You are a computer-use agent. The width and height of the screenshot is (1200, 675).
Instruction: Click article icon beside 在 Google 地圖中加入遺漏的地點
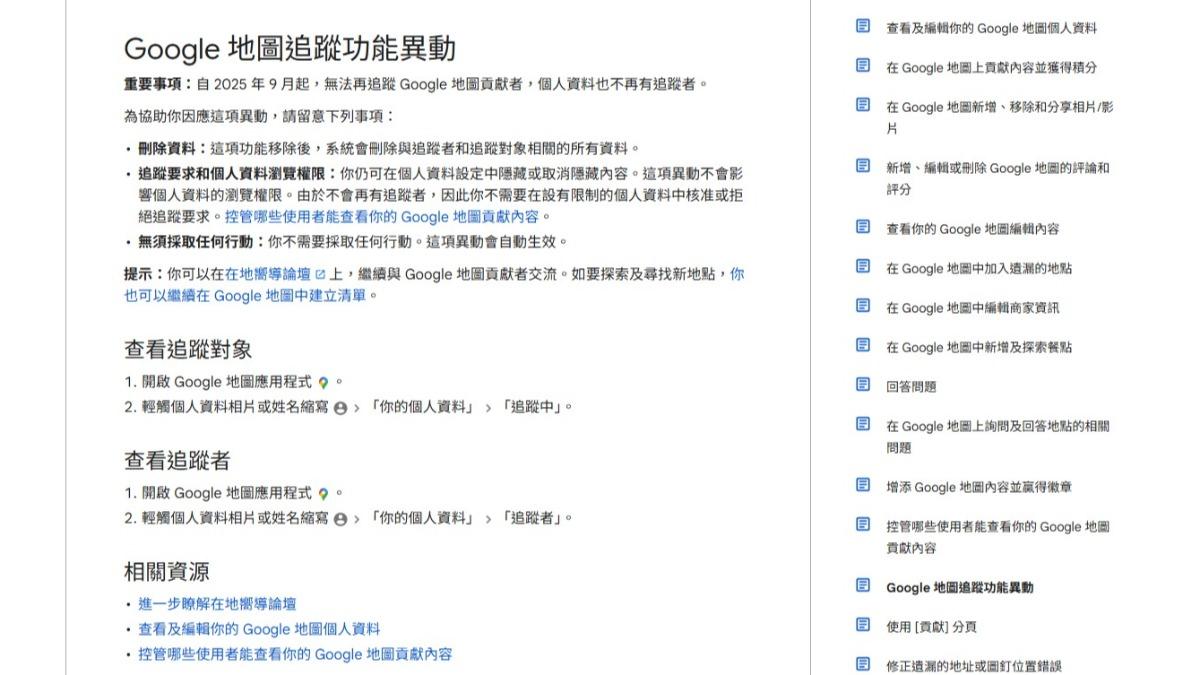pyautogui.click(x=863, y=267)
